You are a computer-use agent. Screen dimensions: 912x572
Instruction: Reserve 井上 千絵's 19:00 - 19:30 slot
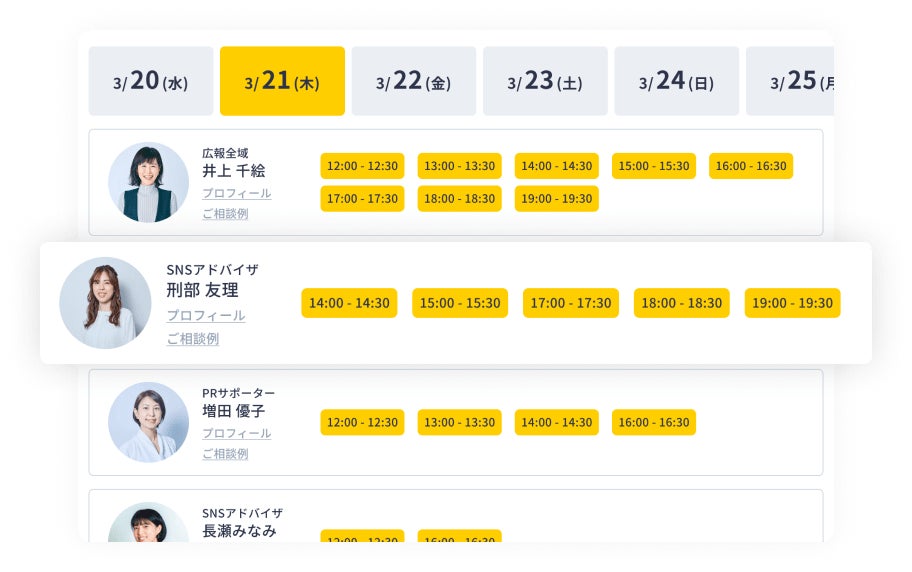point(556,199)
